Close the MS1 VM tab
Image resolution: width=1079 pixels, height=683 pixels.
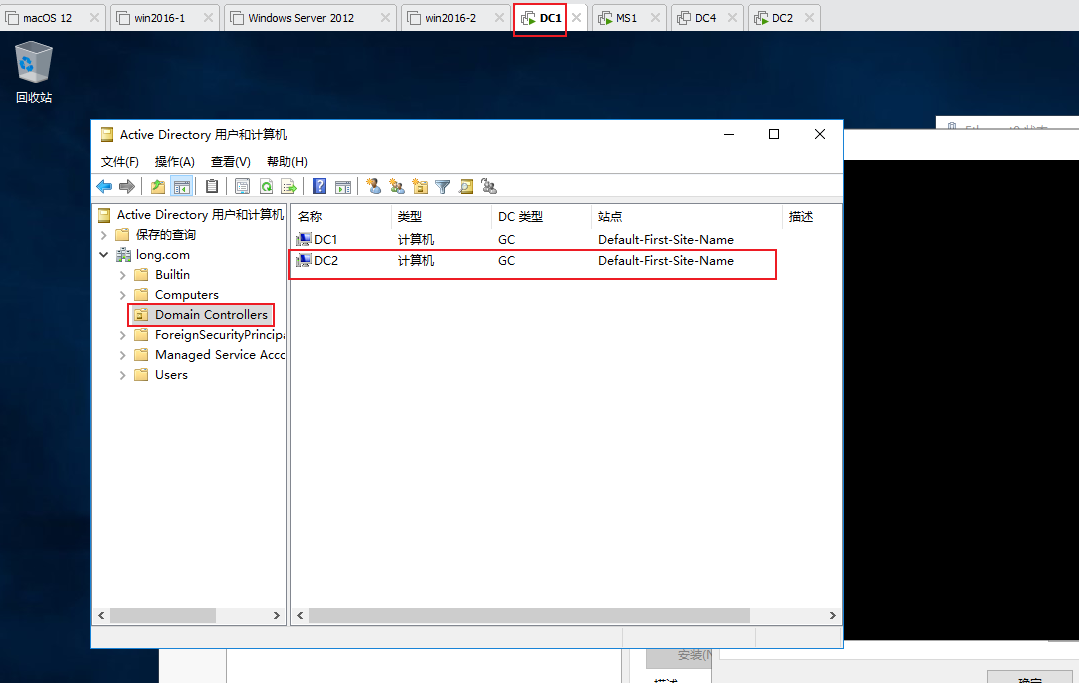pyautogui.click(x=655, y=18)
